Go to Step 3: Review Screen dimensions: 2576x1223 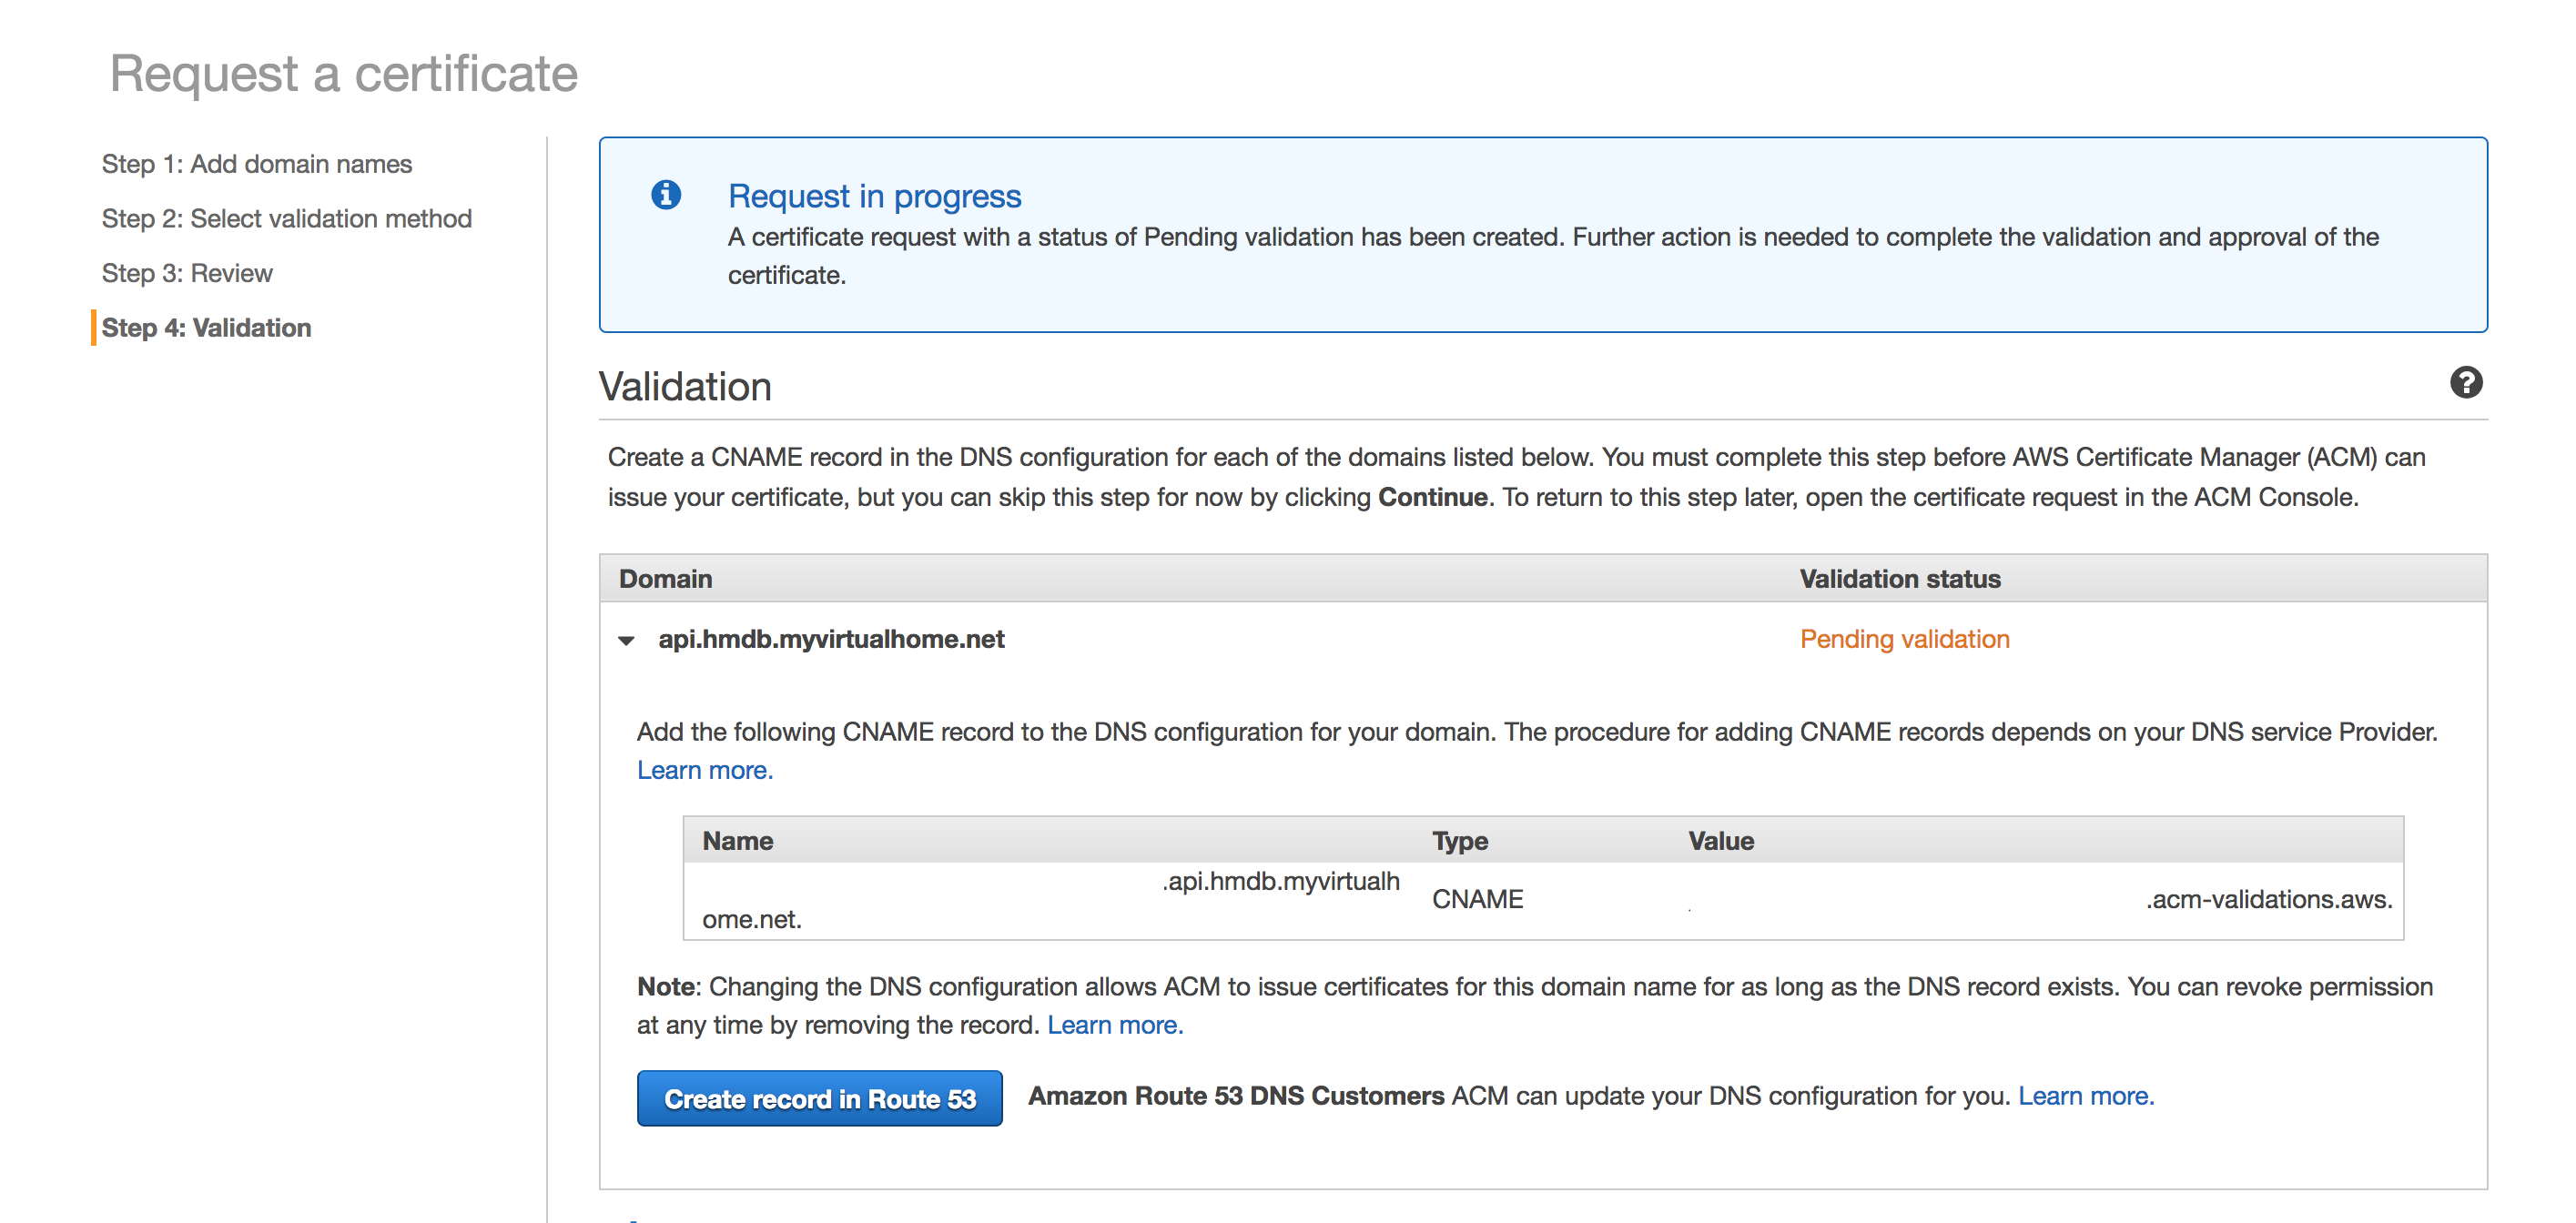(x=187, y=273)
